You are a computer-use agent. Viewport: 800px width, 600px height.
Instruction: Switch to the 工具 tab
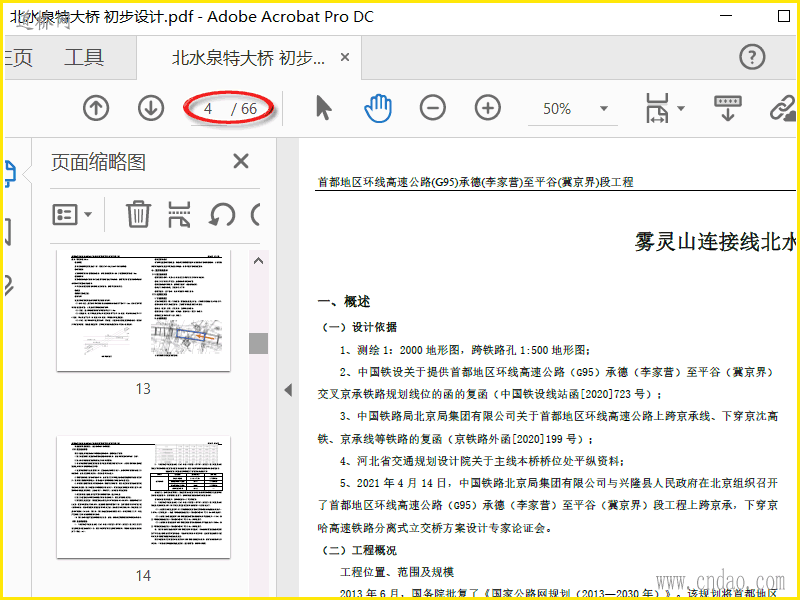[x=84, y=57]
